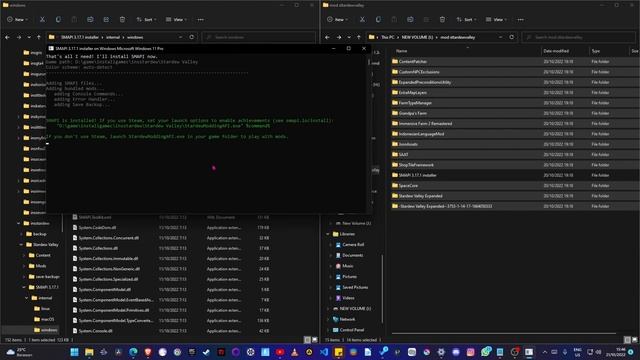Click Share icon in left Explorer toolbar
Screen dimensions: 640x360
point(106,19)
